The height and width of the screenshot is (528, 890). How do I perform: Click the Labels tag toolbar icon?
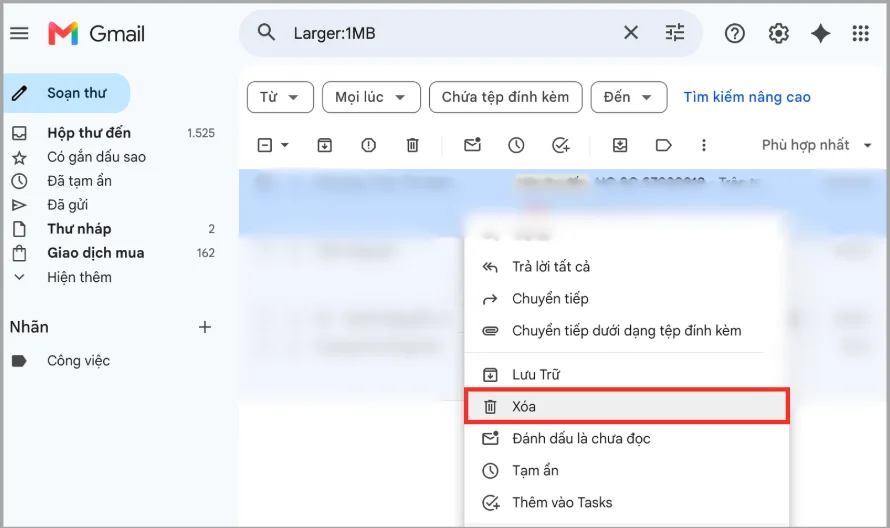(x=664, y=145)
